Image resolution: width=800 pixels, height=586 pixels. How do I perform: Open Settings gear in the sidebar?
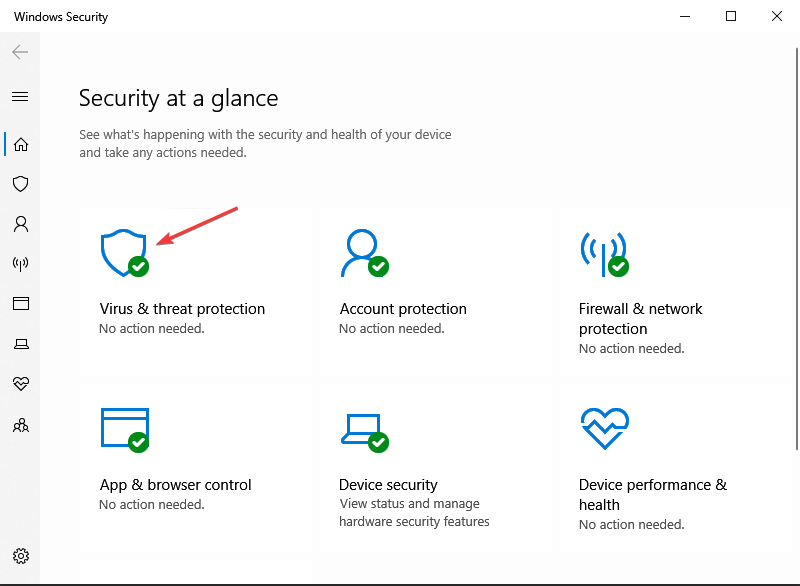click(x=20, y=556)
